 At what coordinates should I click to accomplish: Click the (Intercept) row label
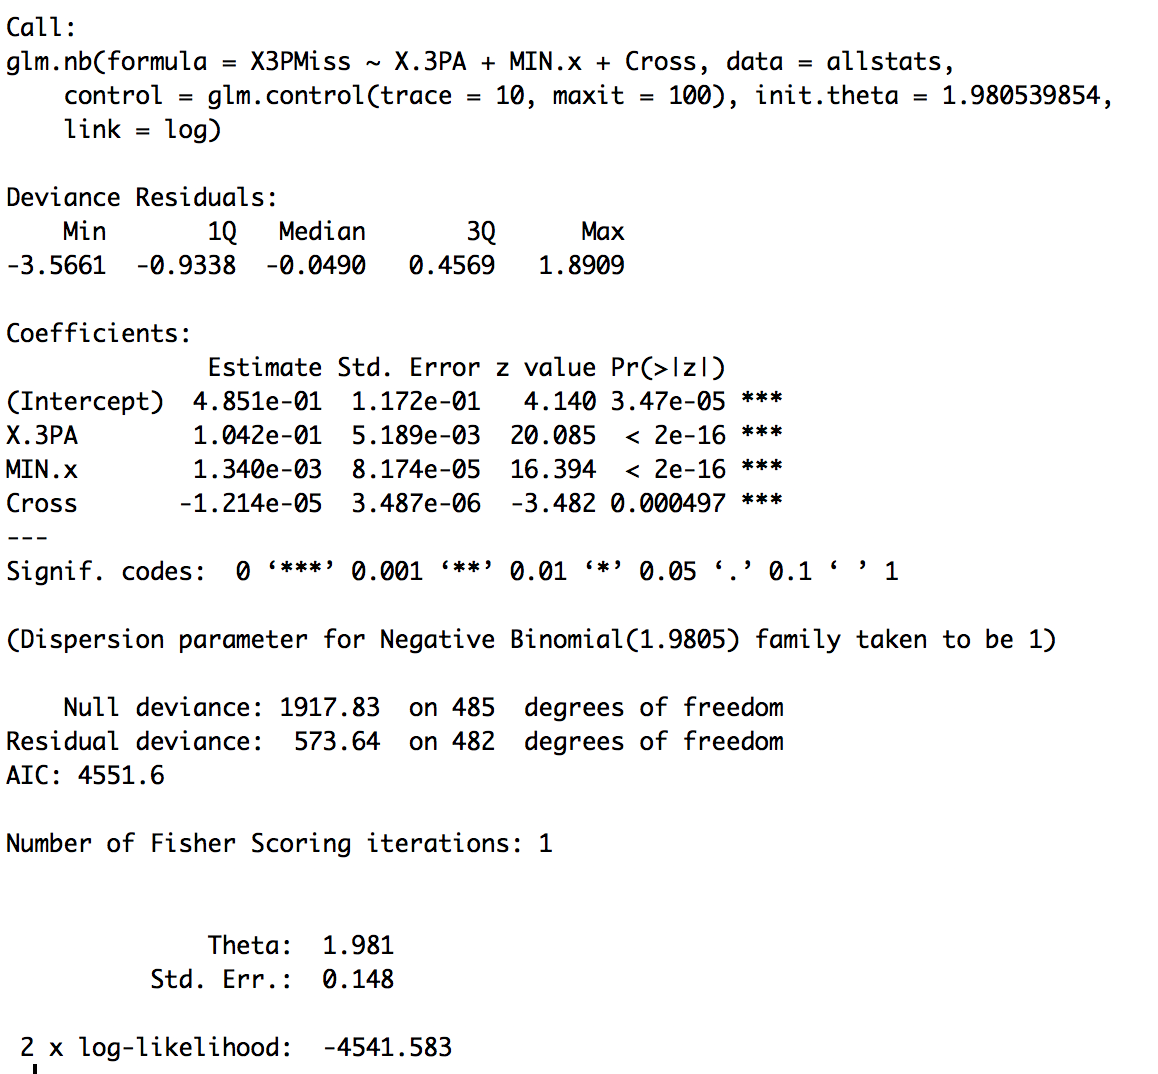tap(84, 401)
